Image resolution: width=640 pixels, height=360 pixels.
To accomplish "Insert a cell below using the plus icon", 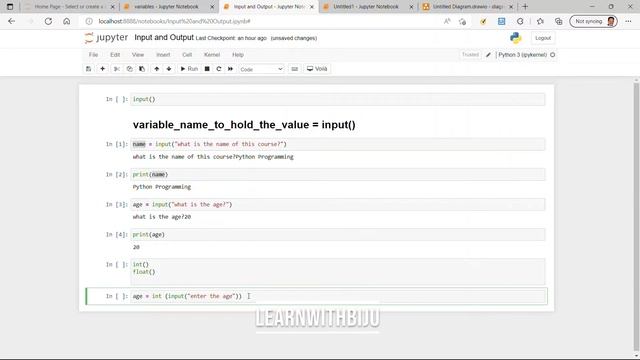I will pyautogui.click(x=102, y=69).
